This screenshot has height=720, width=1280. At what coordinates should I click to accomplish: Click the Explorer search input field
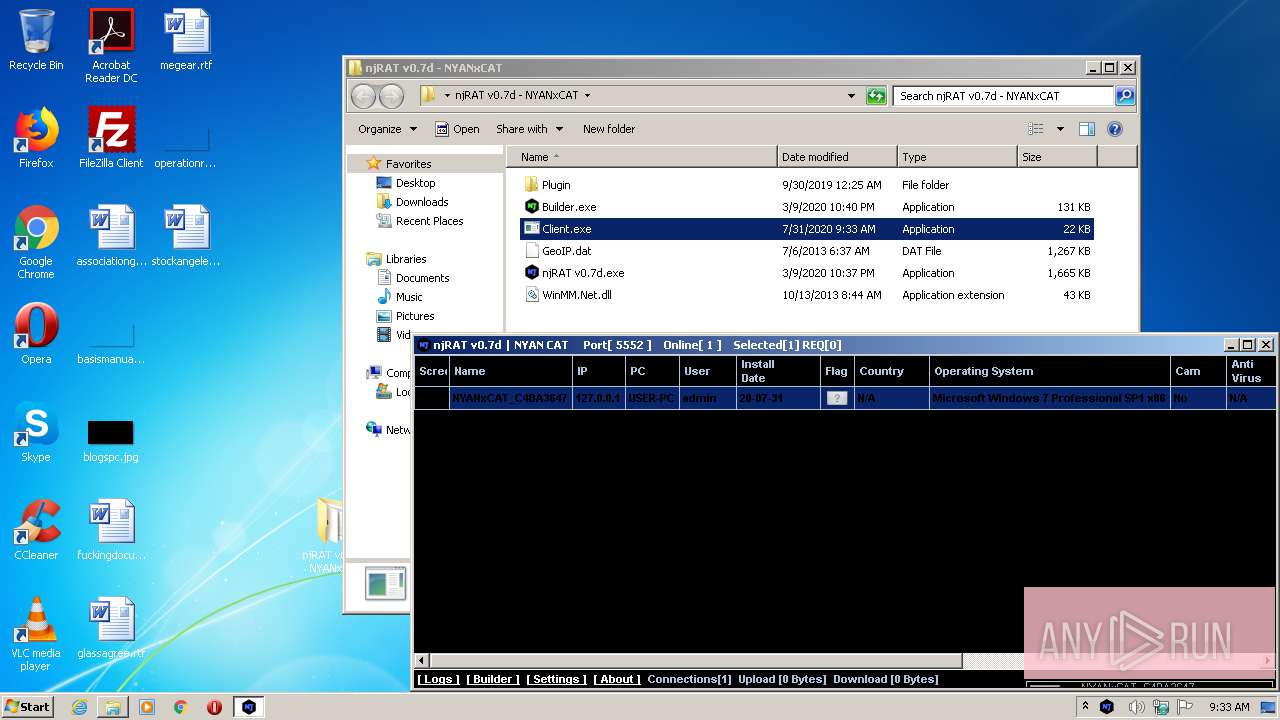click(x=1003, y=96)
